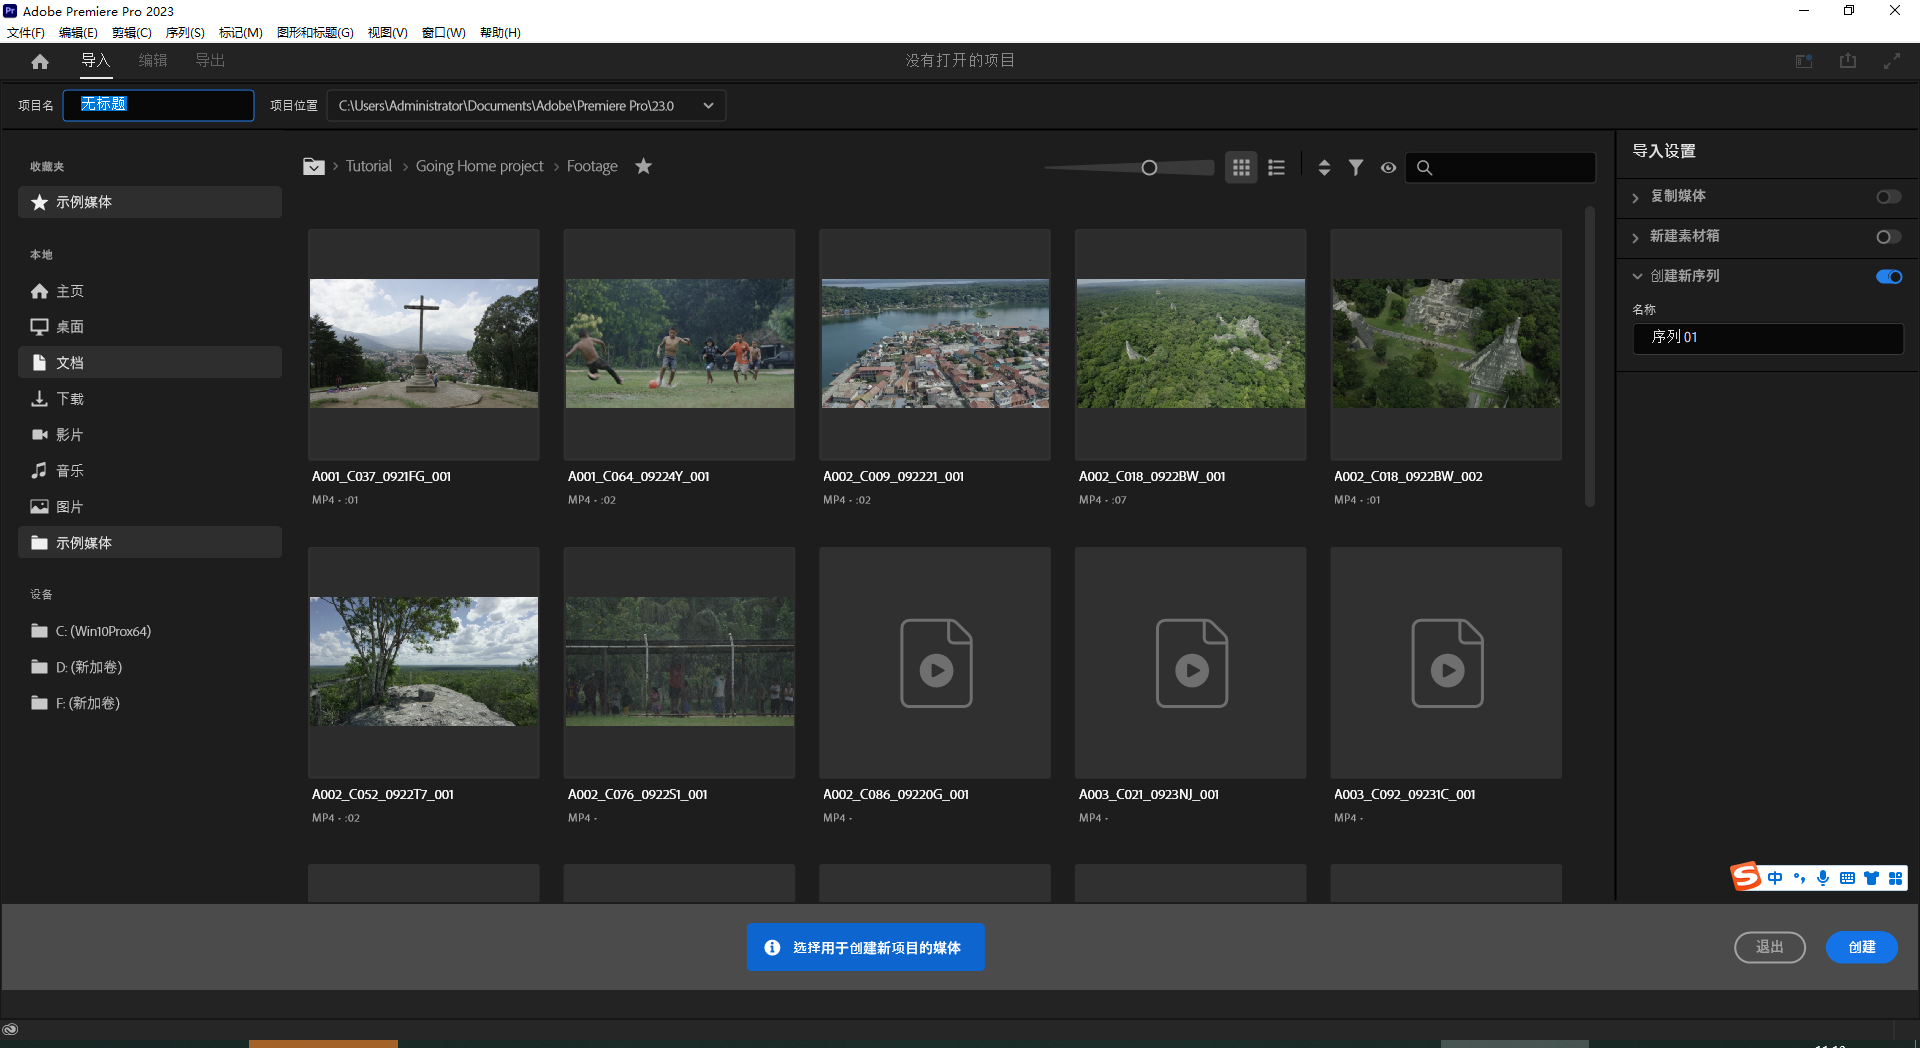Viewport: 1920px width, 1048px height.
Task: Switch to list view
Action: click(x=1276, y=167)
